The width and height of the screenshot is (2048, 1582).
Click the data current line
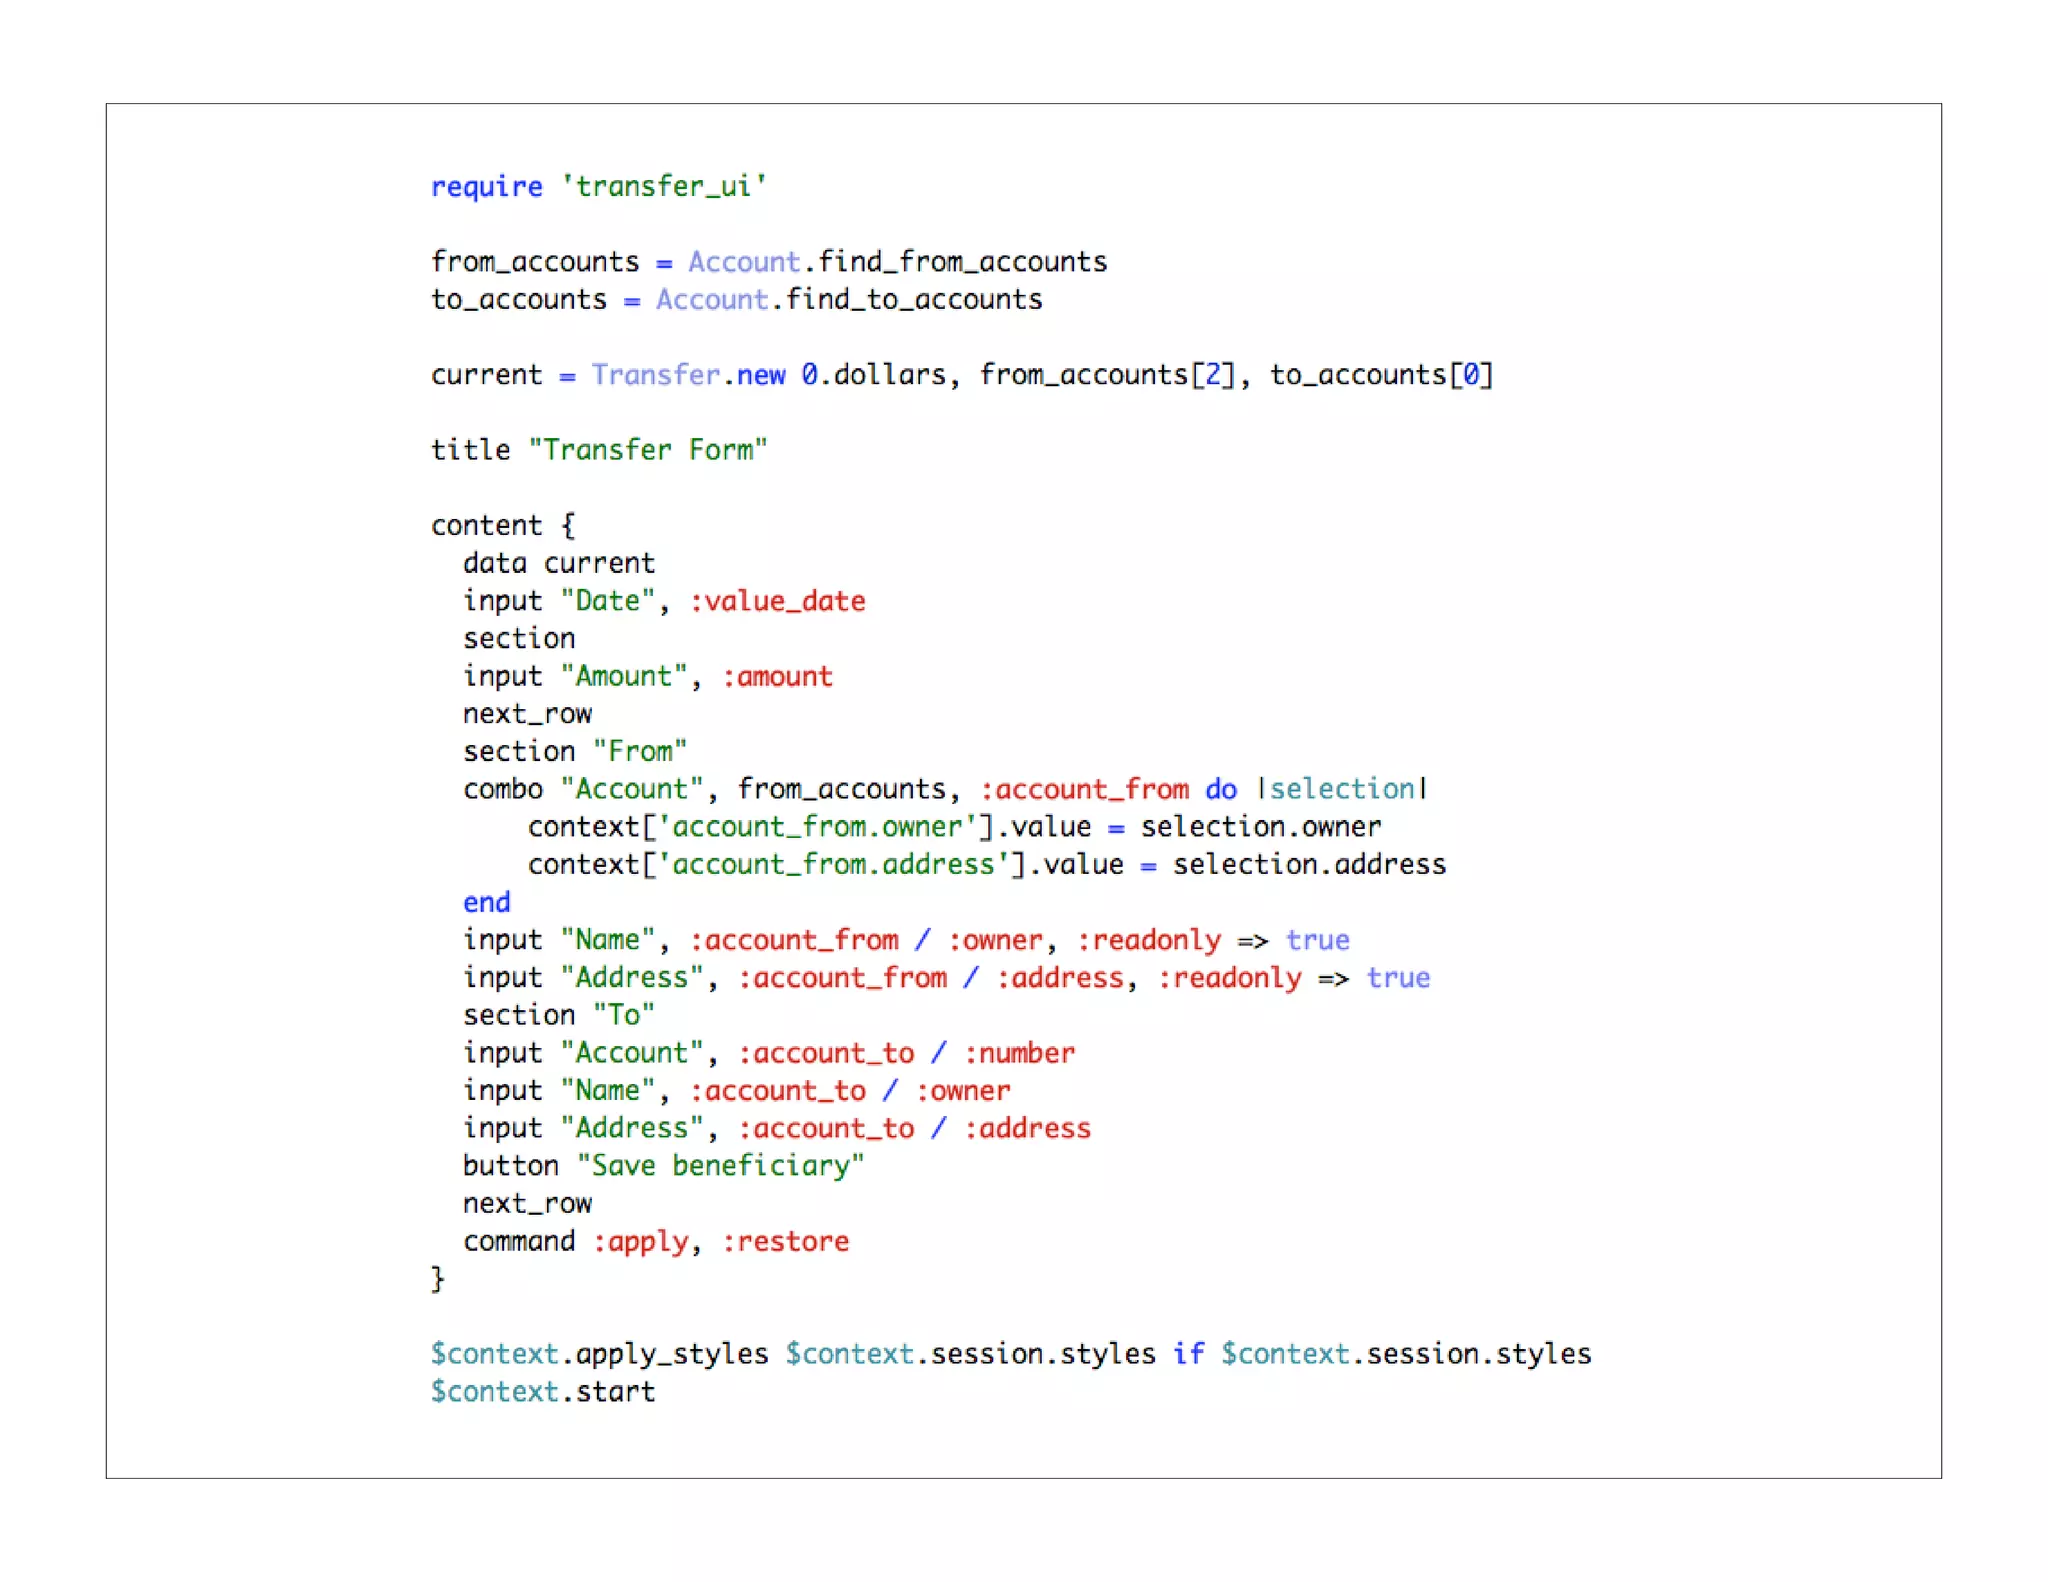559,563
